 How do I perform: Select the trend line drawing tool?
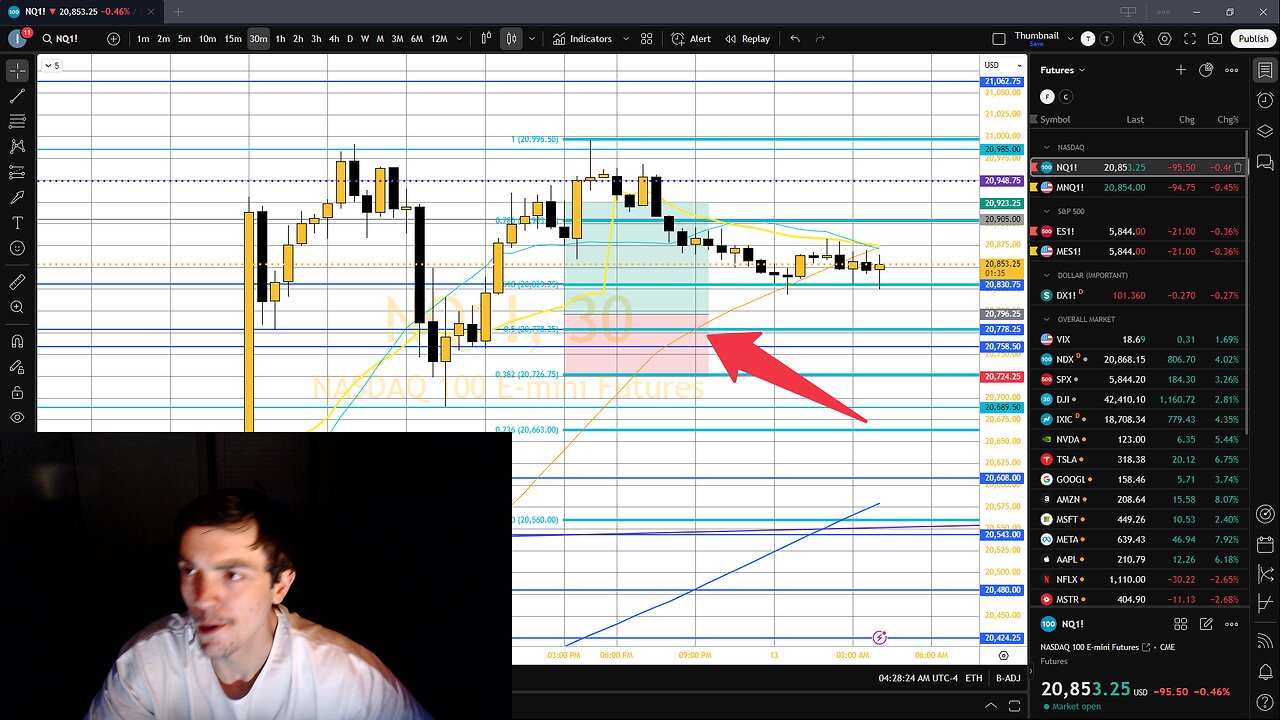(17, 96)
